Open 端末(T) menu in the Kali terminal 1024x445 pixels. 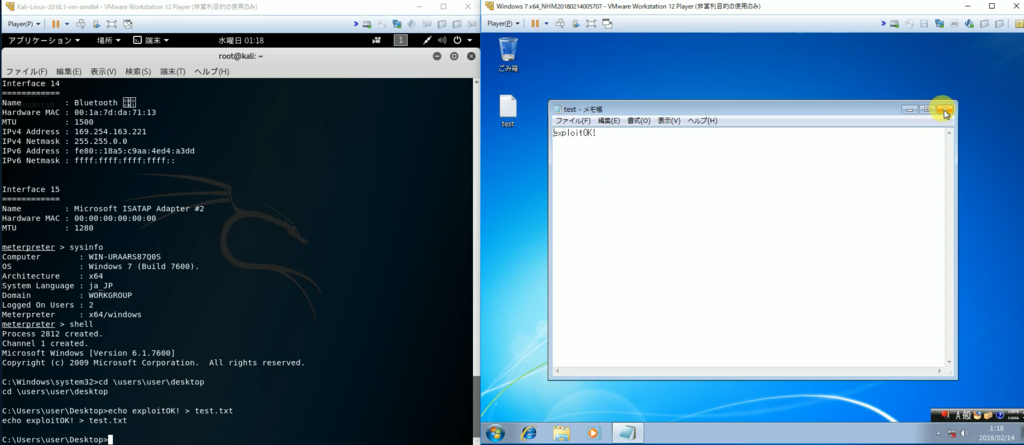pos(172,71)
